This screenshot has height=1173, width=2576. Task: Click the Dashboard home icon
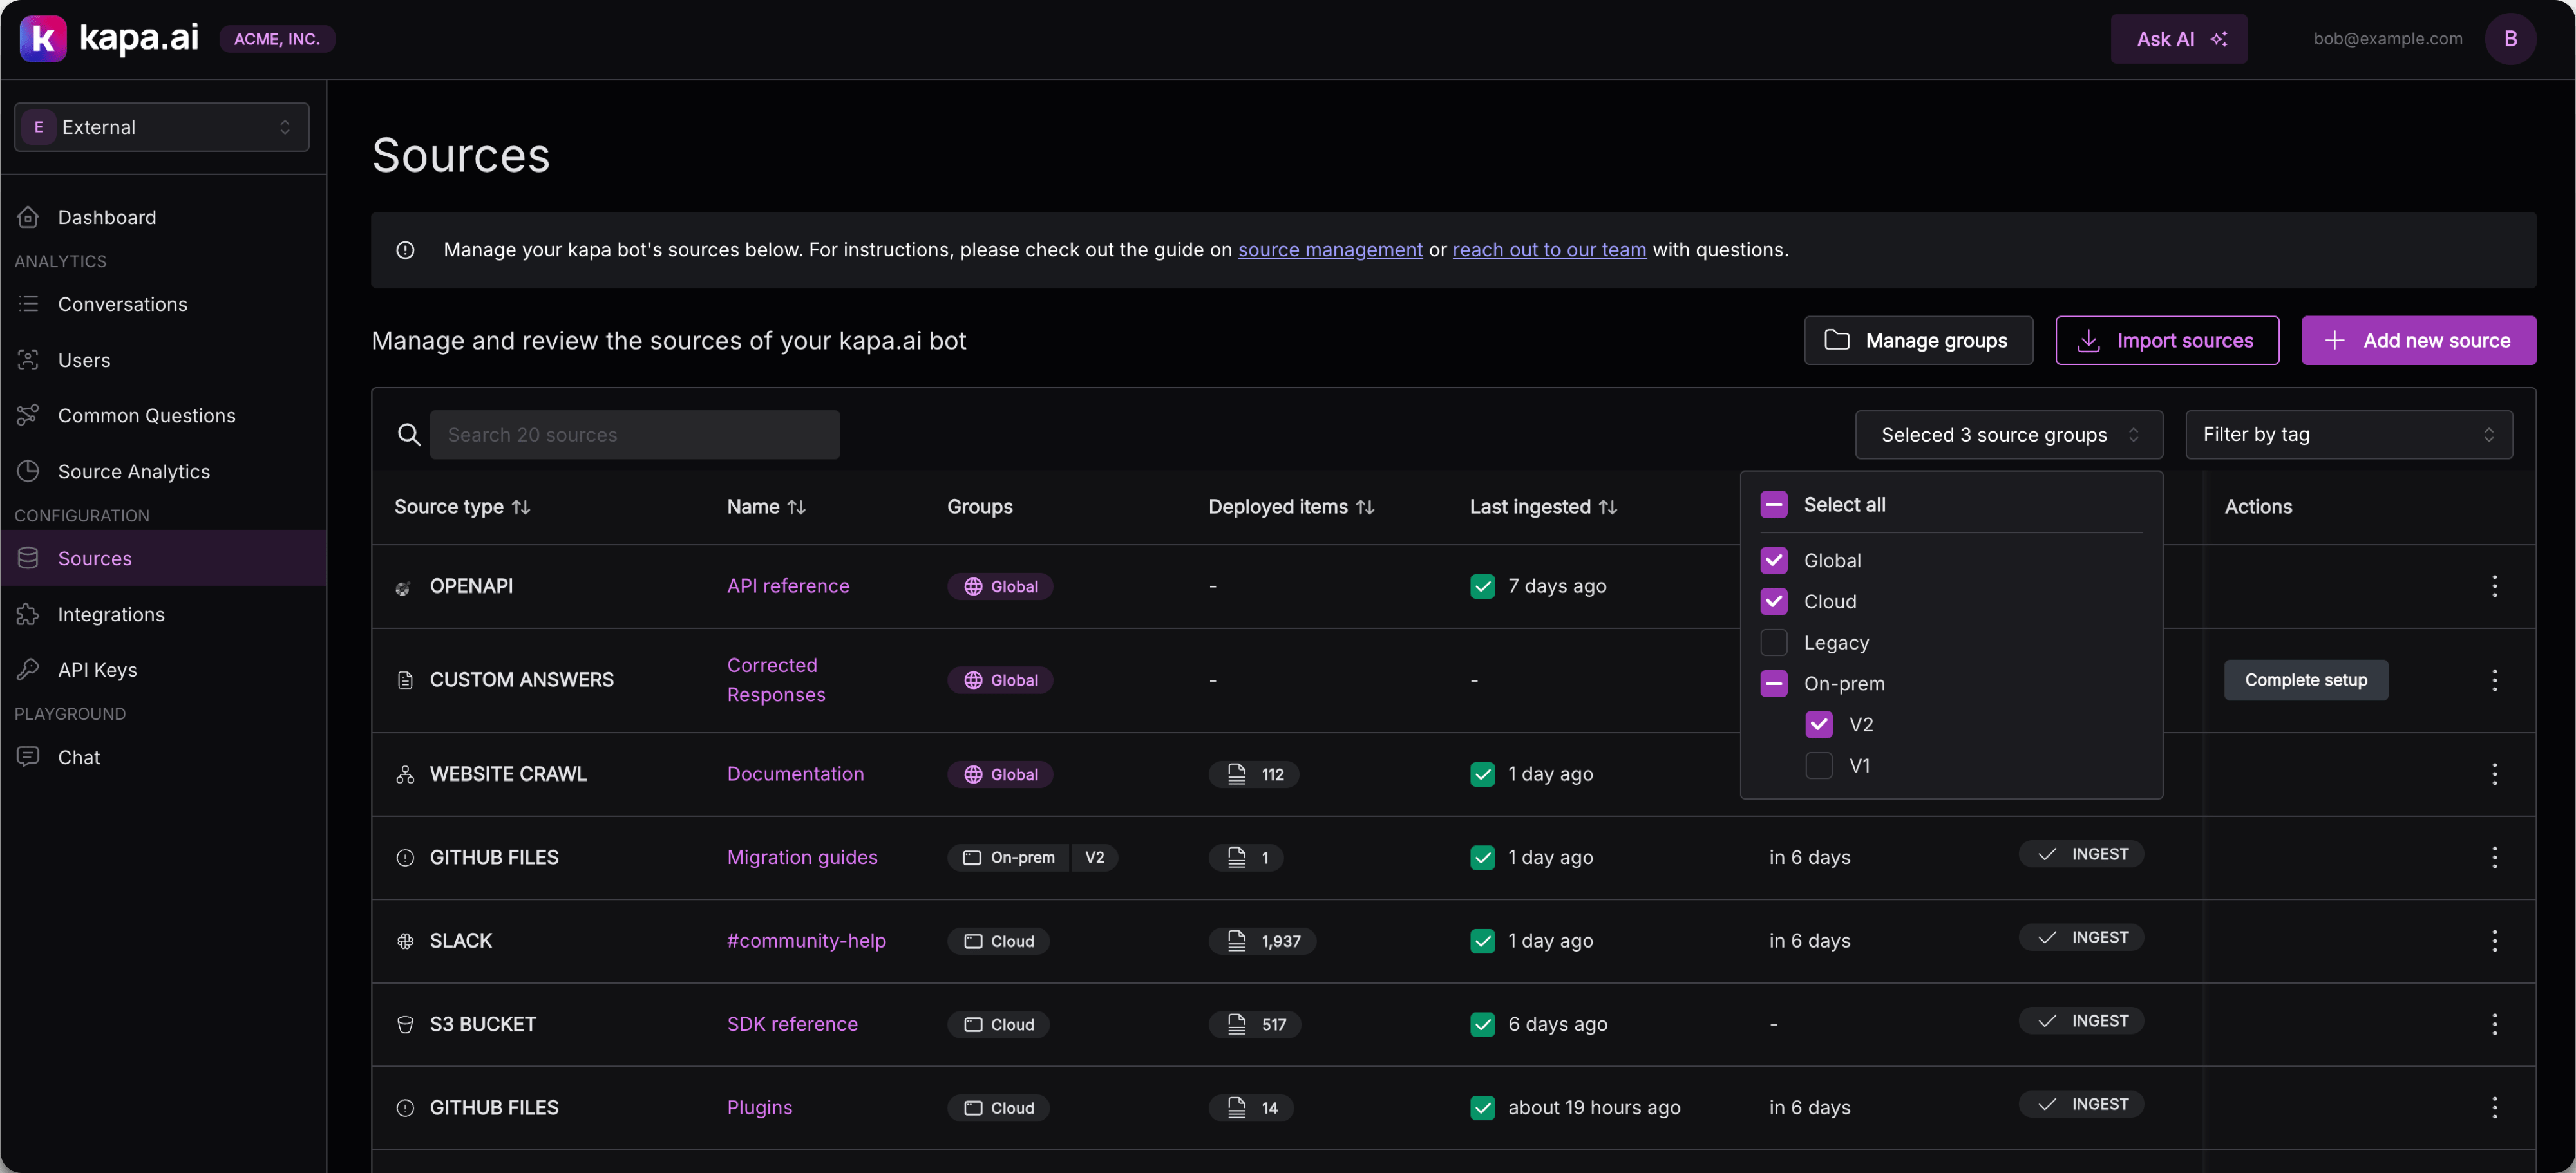(x=28, y=217)
